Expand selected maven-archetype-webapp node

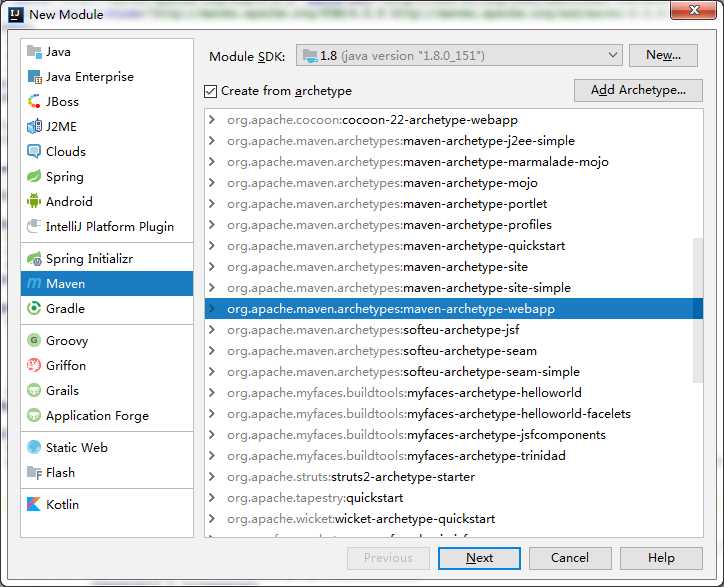coord(212,309)
